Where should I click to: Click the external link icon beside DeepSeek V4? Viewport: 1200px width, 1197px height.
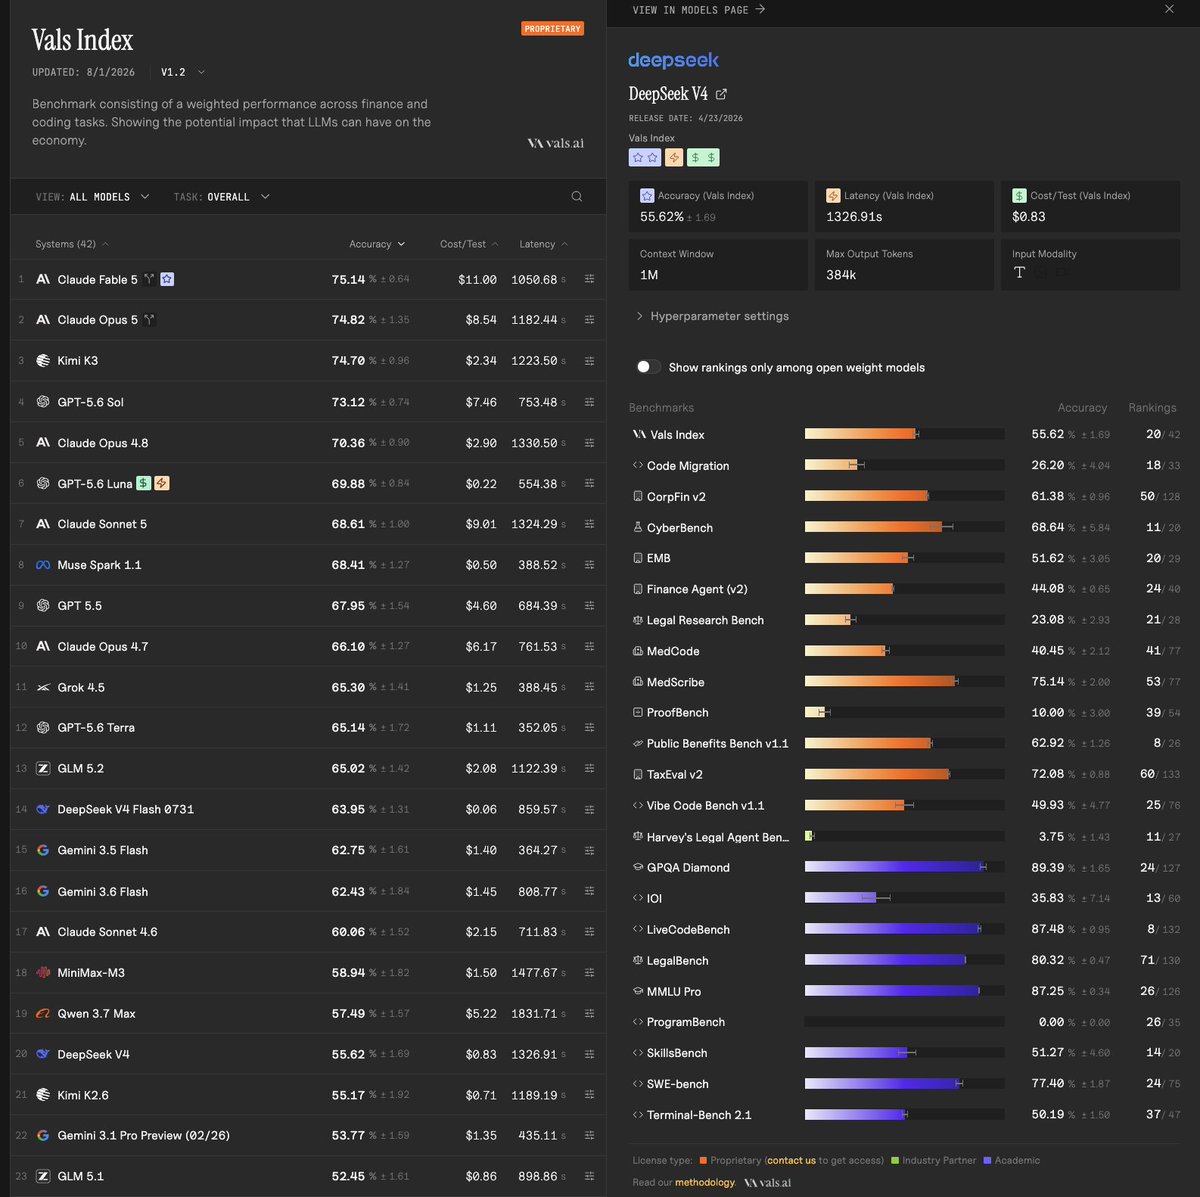[721, 94]
